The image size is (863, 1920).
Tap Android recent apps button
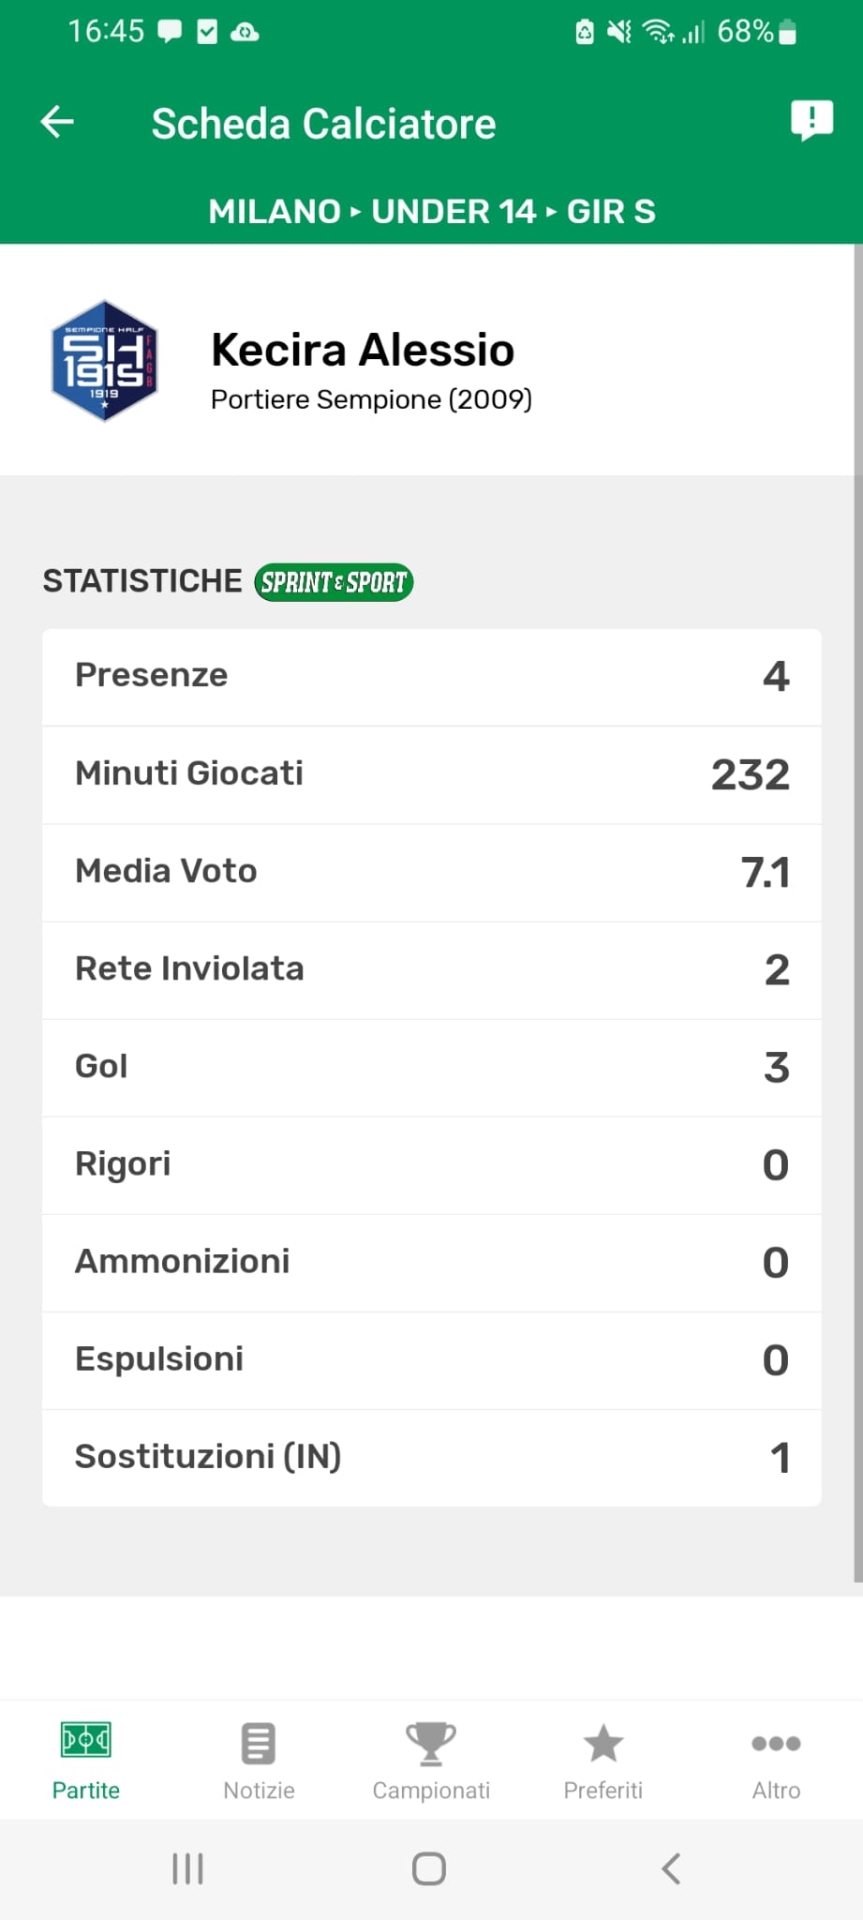[x=188, y=1868]
